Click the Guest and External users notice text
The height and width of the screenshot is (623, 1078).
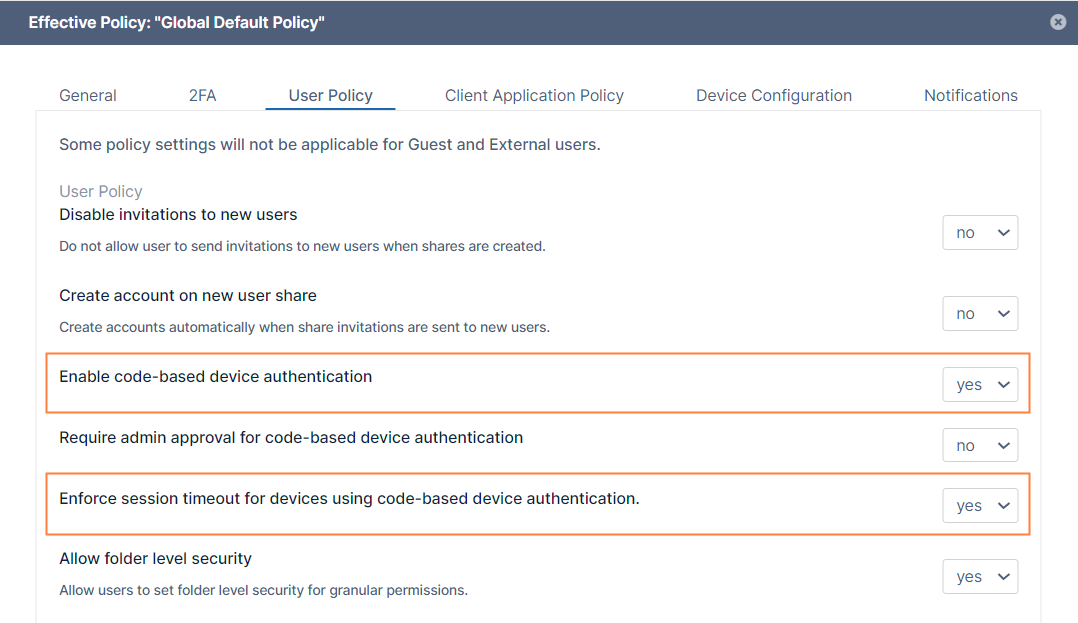[x=329, y=145]
